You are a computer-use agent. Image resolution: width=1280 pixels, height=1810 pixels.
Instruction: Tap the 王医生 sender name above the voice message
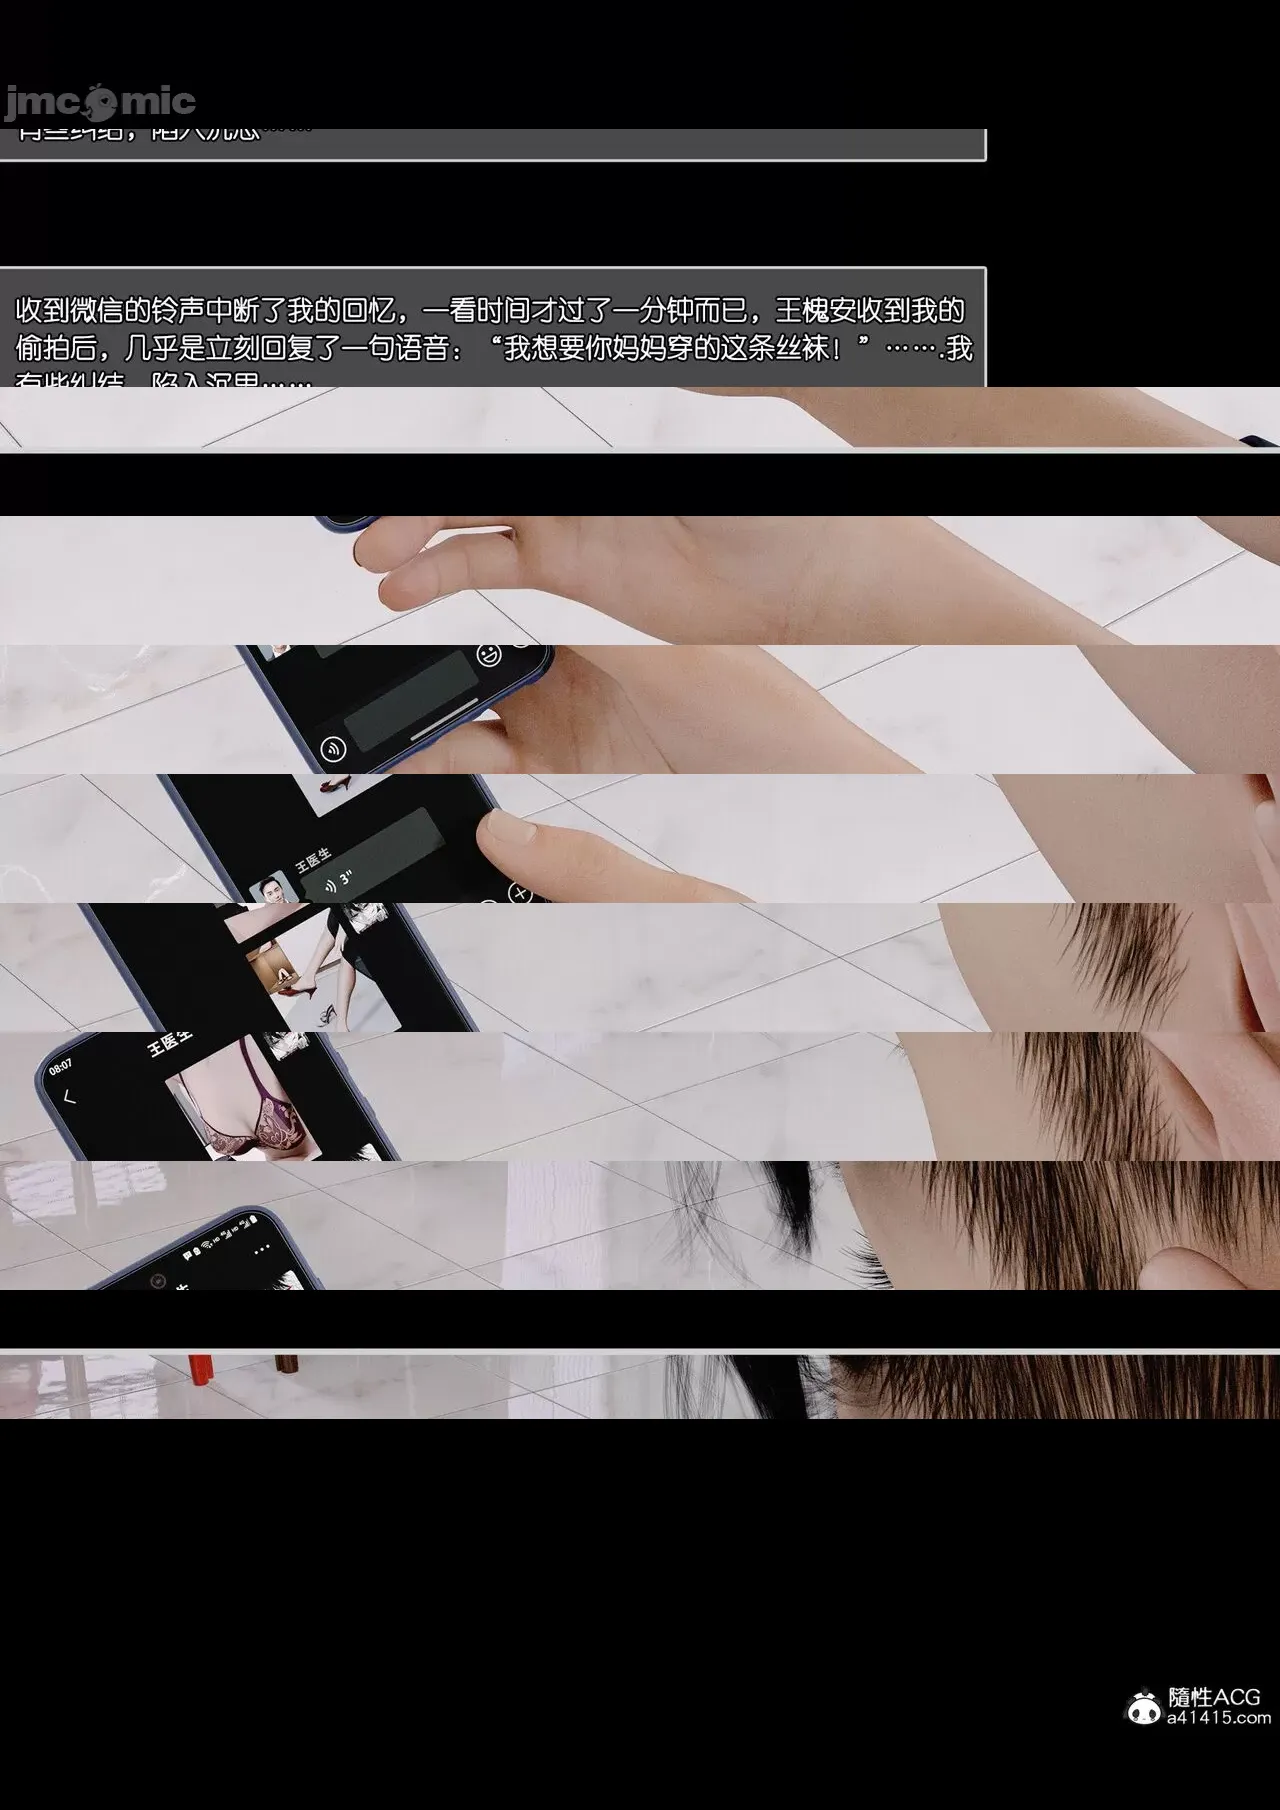tap(312, 859)
